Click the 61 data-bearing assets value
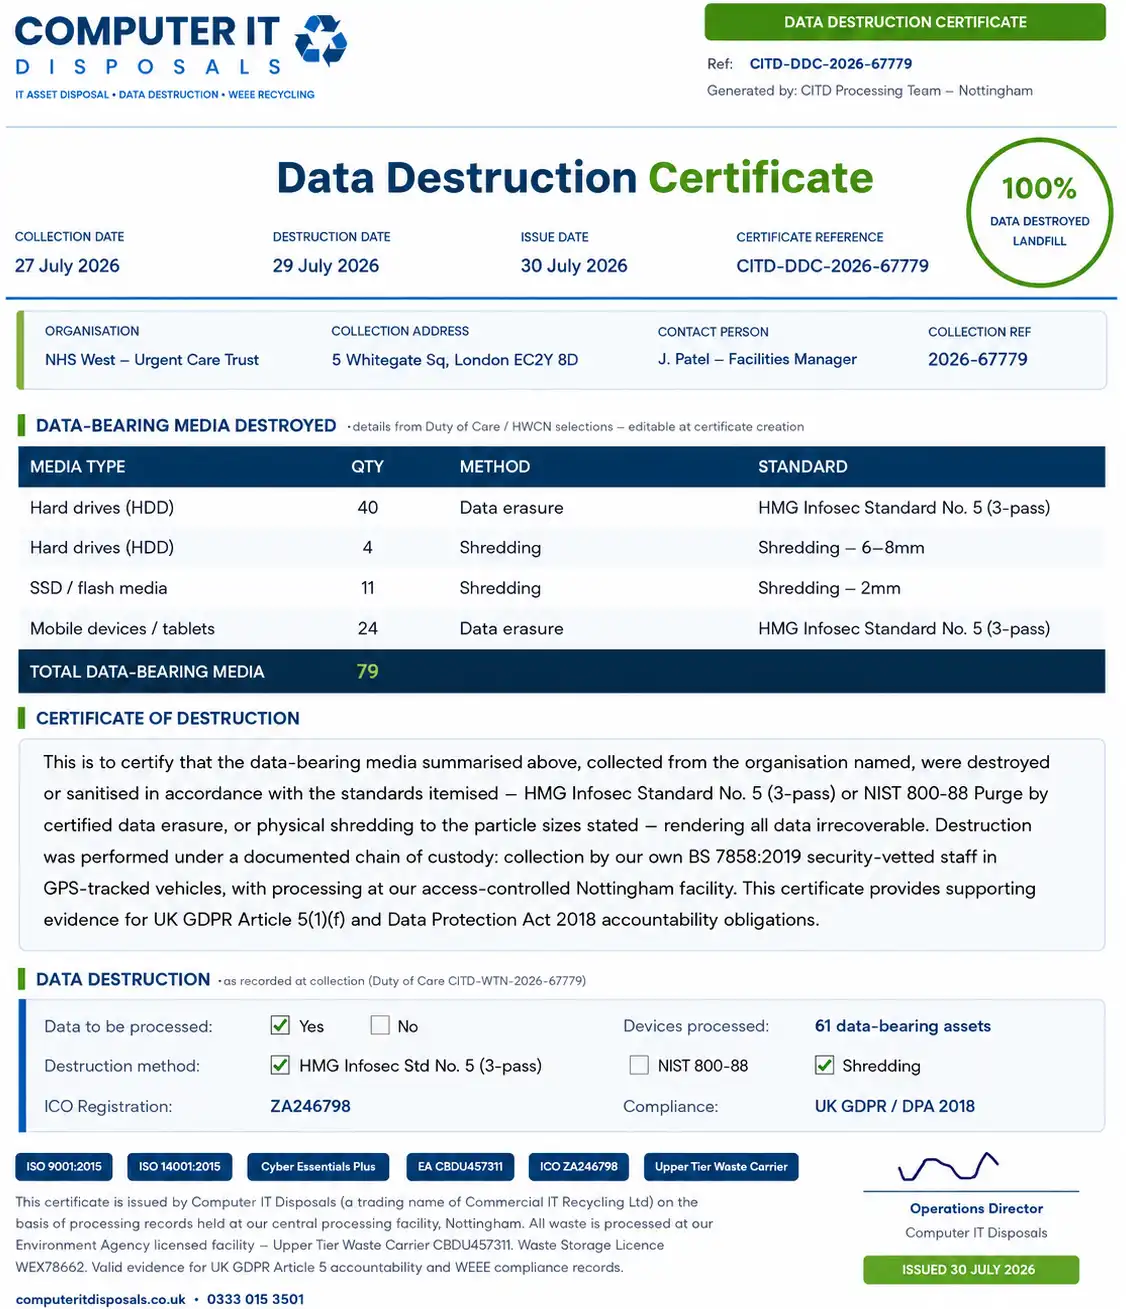 (x=903, y=1026)
